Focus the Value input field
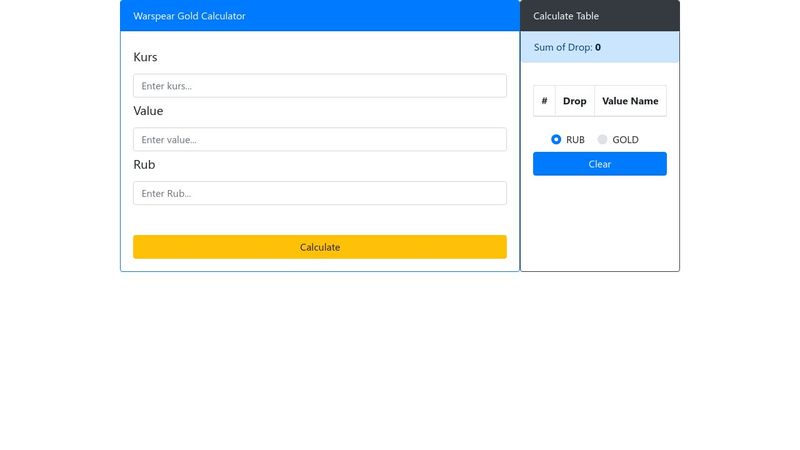Screen dimensions: 800x450 (x=319, y=140)
